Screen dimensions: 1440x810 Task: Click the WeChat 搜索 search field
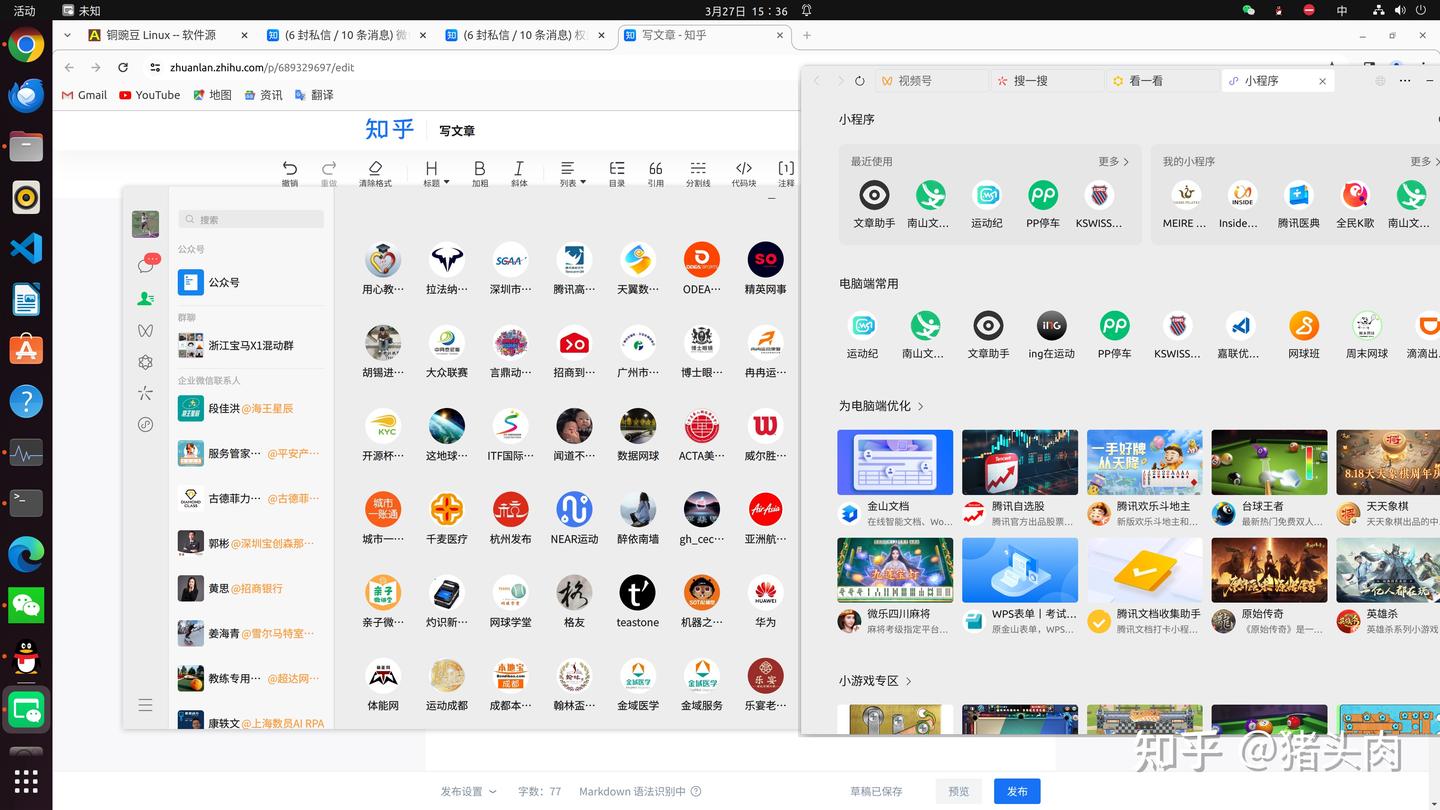[250, 218]
